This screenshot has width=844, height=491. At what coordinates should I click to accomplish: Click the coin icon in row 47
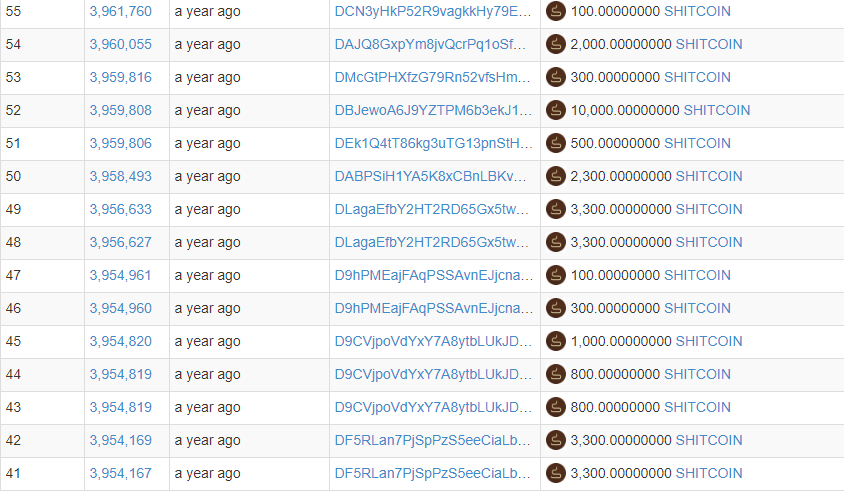(x=555, y=276)
